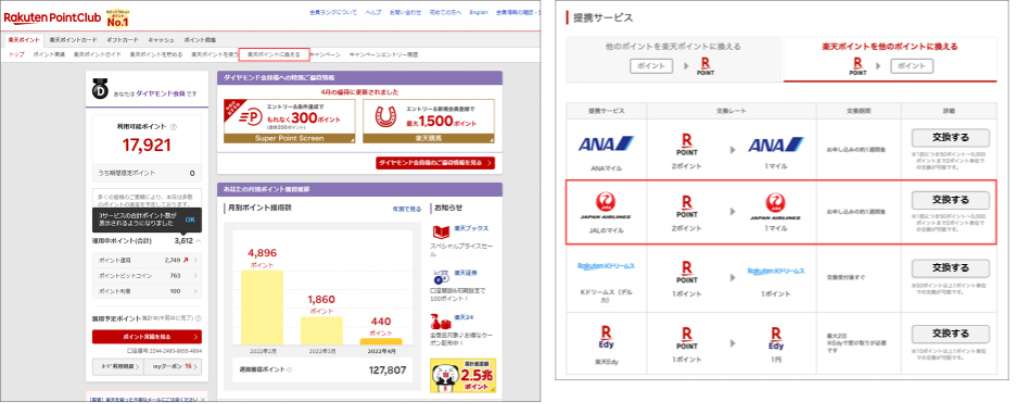Switch to the ギフトカード tab
Image resolution: width=1018 pixels, height=404 pixels.
121,40
